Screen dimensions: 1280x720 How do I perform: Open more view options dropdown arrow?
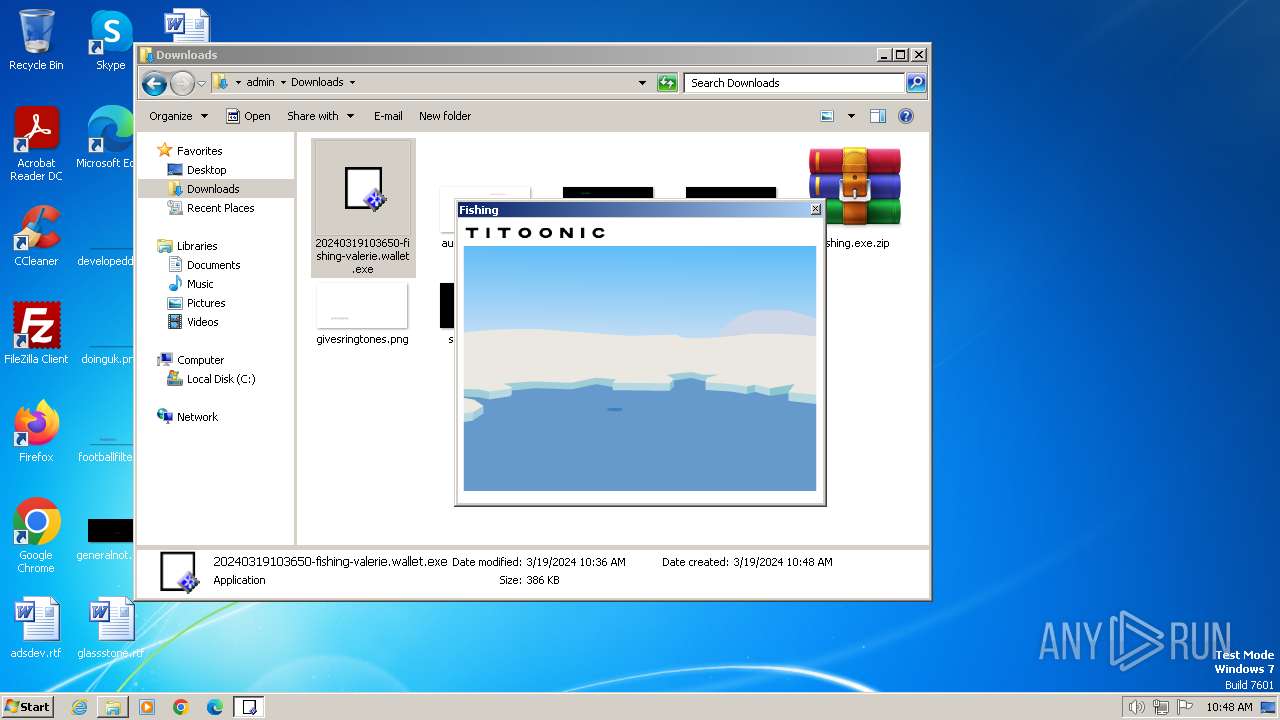(851, 116)
